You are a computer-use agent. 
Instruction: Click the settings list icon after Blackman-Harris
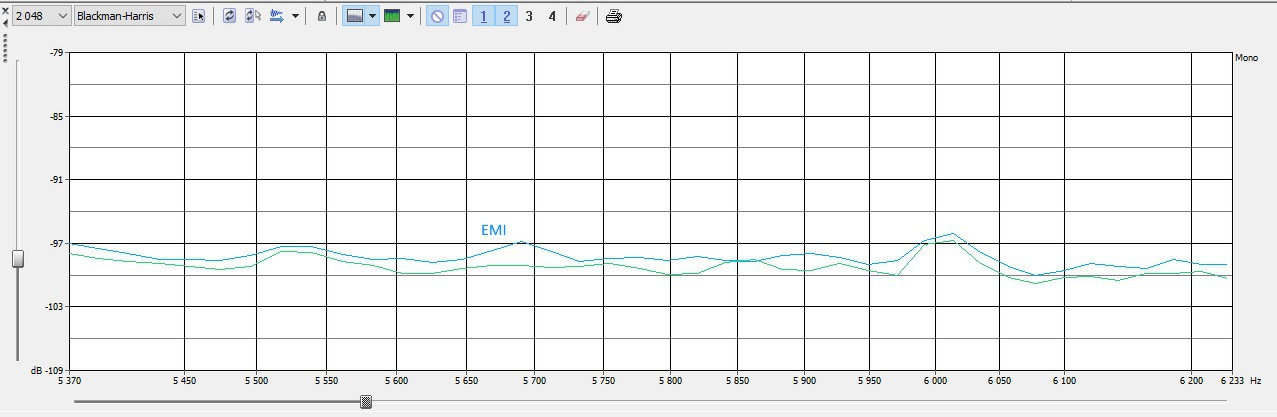coord(199,16)
